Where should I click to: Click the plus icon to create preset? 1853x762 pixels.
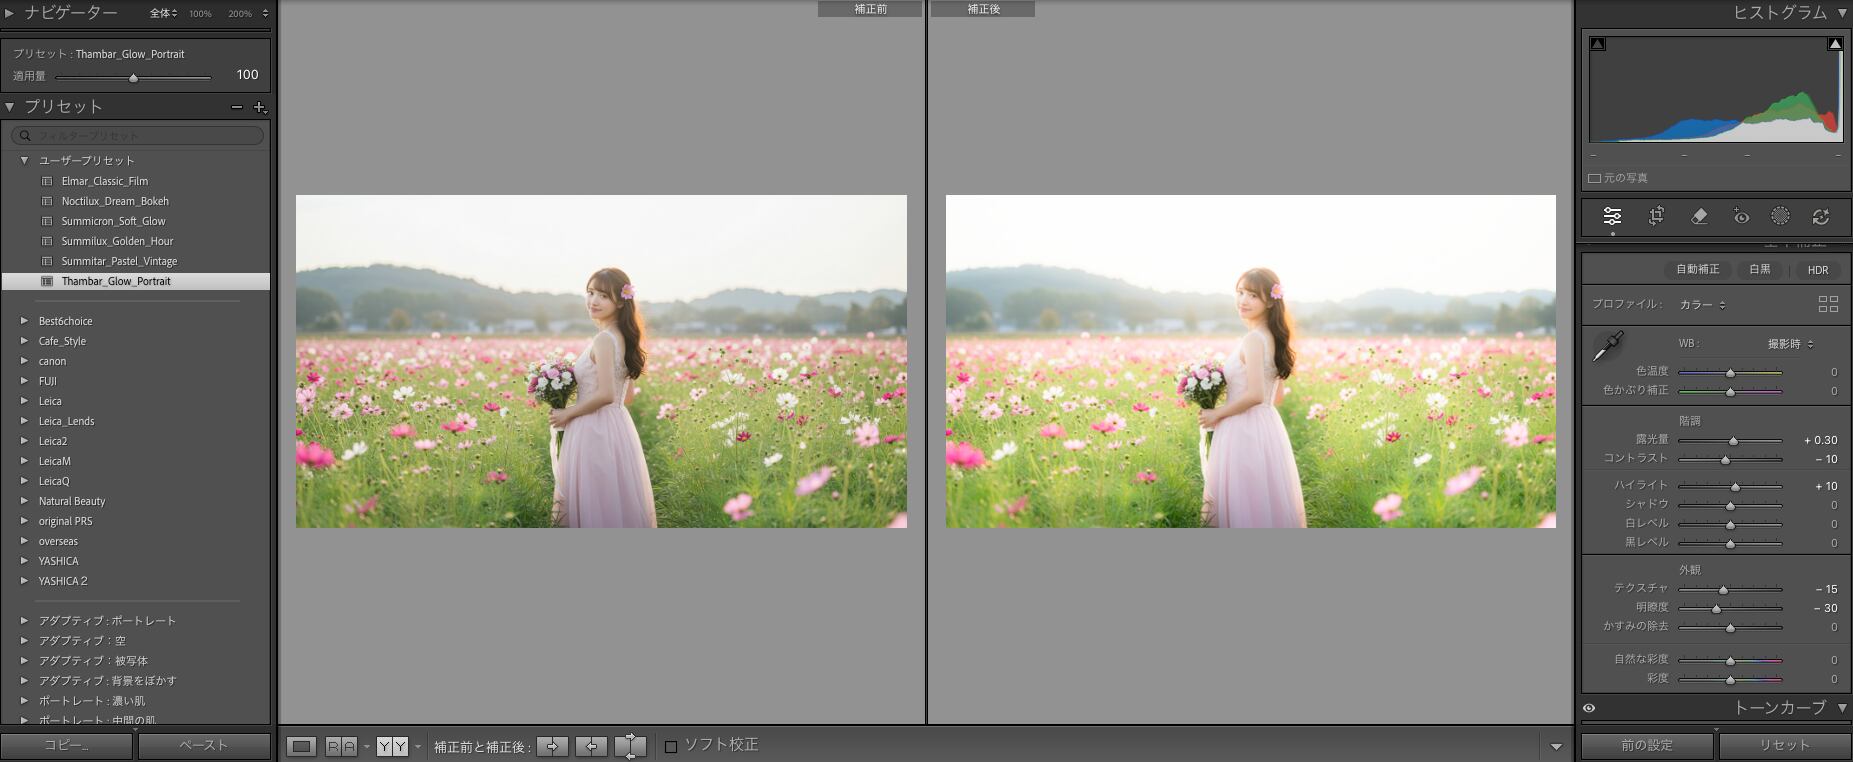point(259,107)
